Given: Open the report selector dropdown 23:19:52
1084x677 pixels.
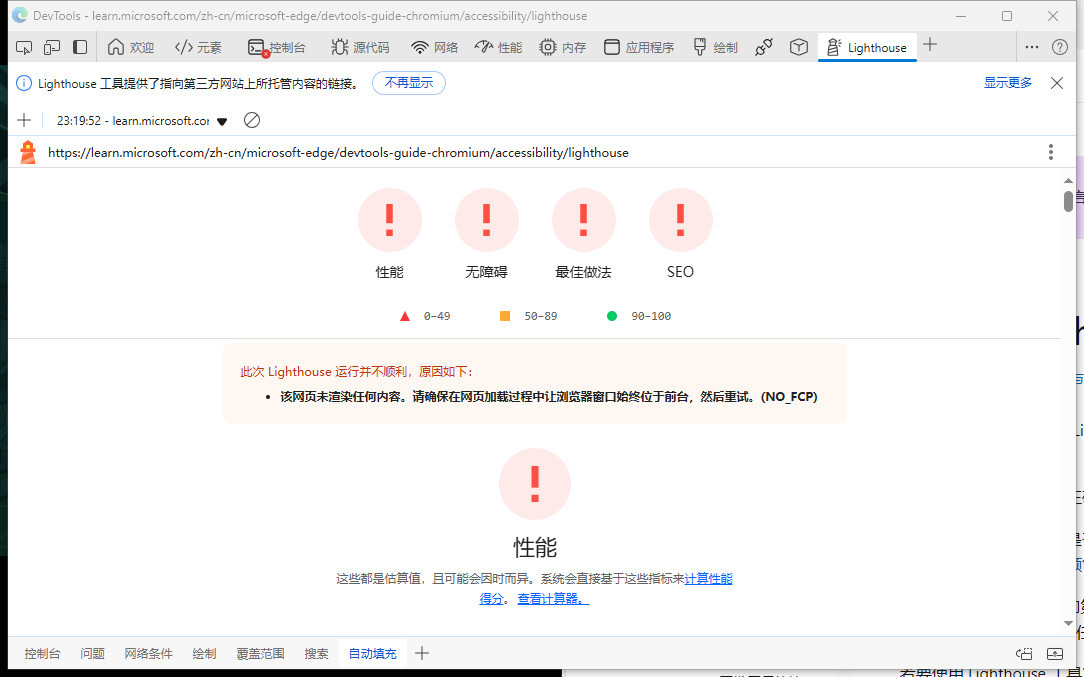Looking at the screenshot, I should tap(142, 120).
